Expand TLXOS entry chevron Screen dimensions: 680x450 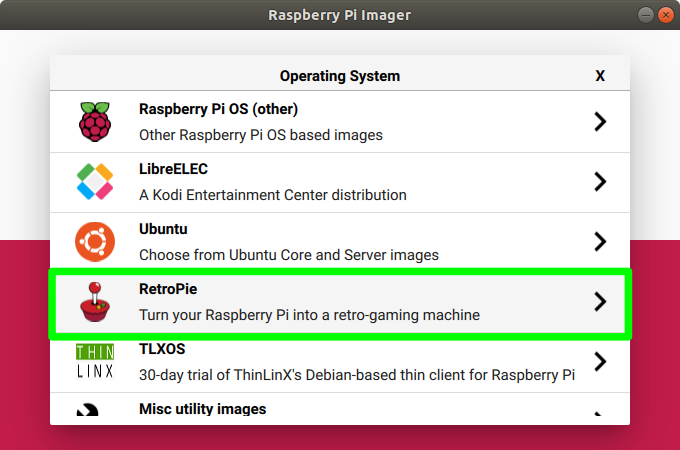[x=600, y=361]
